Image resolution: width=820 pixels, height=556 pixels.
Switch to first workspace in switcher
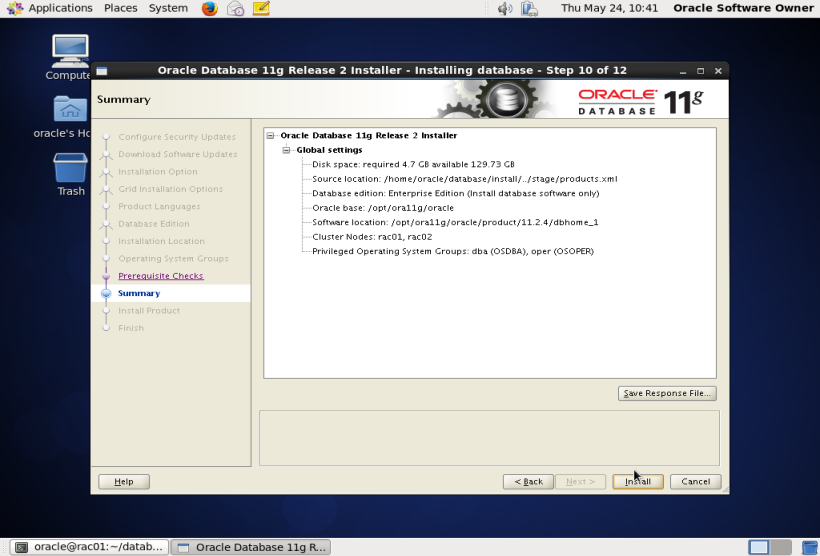[x=759, y=547]
